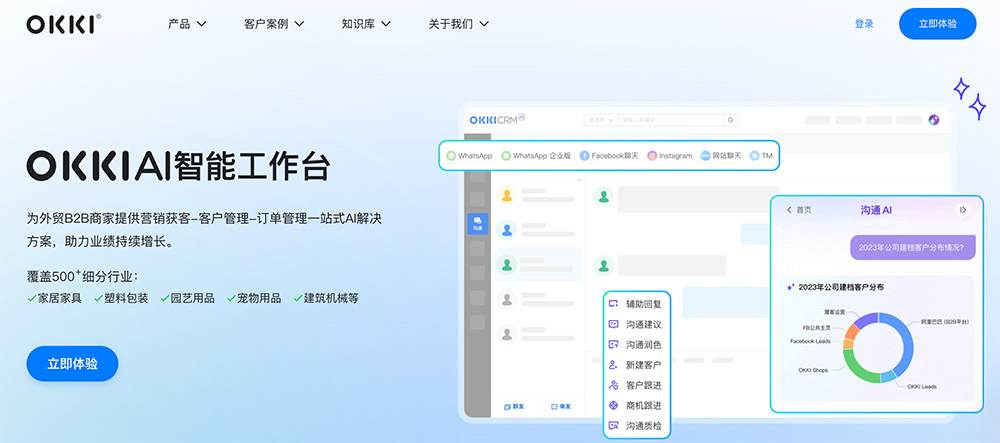Viewport: 1000px width, 443px height.
Task: Select the 沟通 sidebar icon
Action: tap(478, 224)
